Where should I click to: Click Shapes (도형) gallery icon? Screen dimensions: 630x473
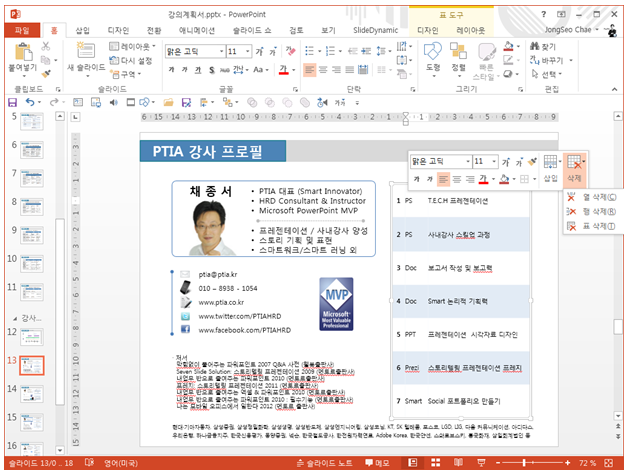(433, 52)
